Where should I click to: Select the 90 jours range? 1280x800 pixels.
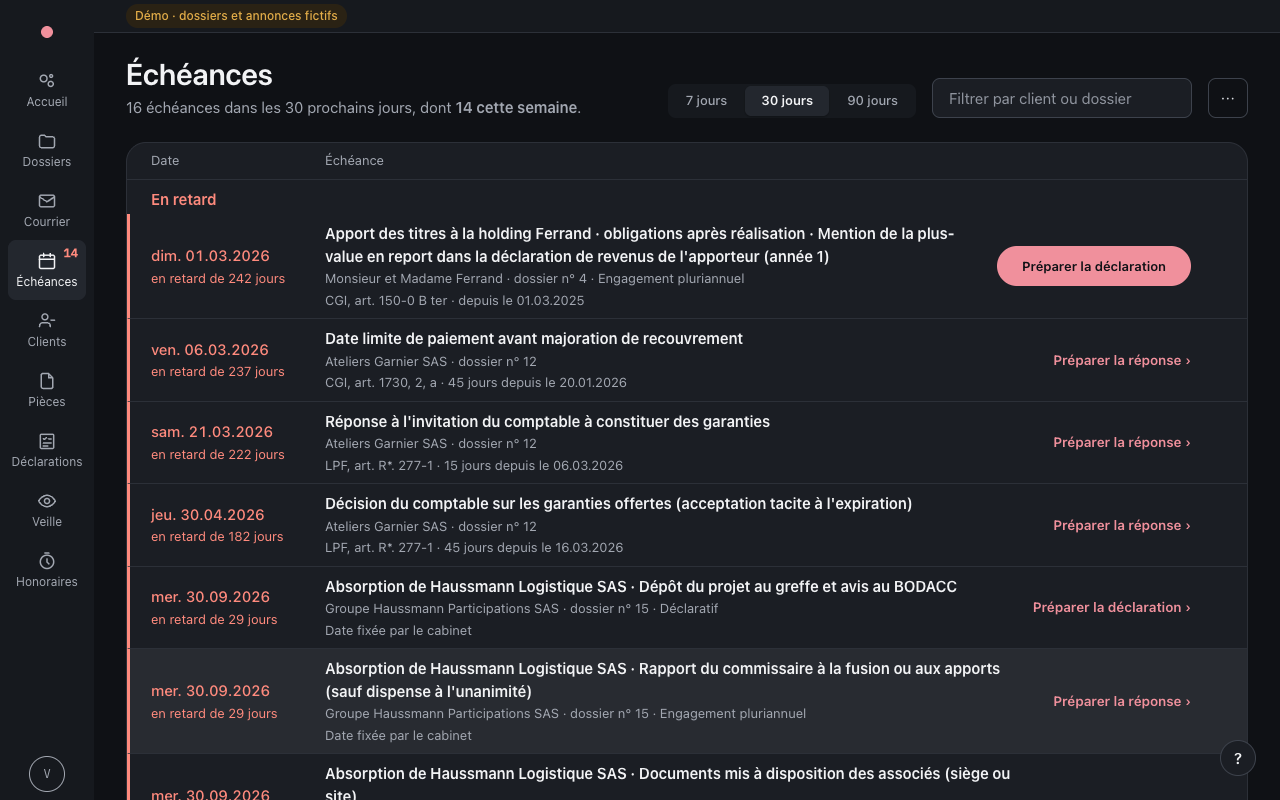pos(872,101)
